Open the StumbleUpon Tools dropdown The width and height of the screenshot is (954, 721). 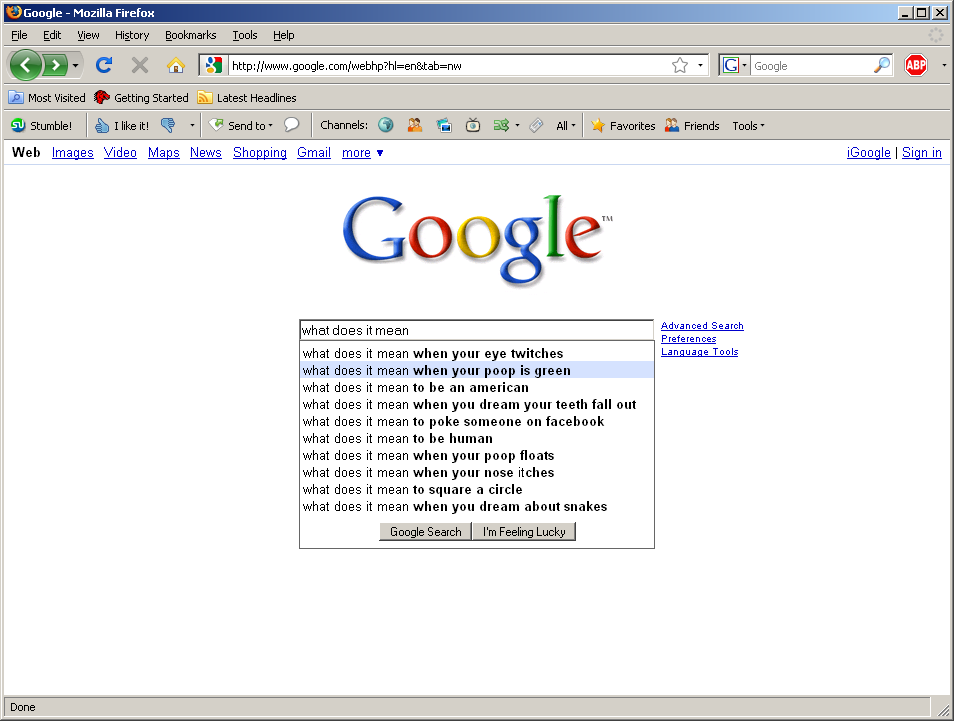coord(748,126)
